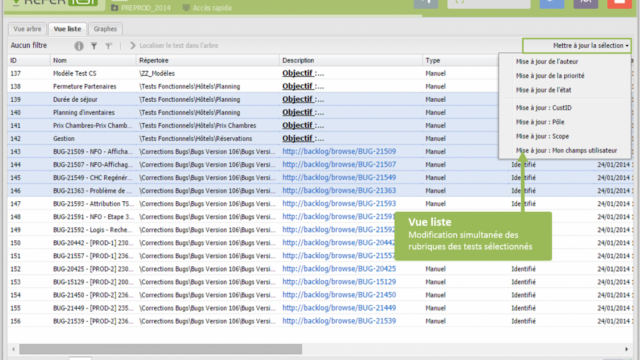The height and width of the screenshot is (360, 640).
Task: Click Localiser le test dans l'arbre
Action: click(x=179, y=46)
